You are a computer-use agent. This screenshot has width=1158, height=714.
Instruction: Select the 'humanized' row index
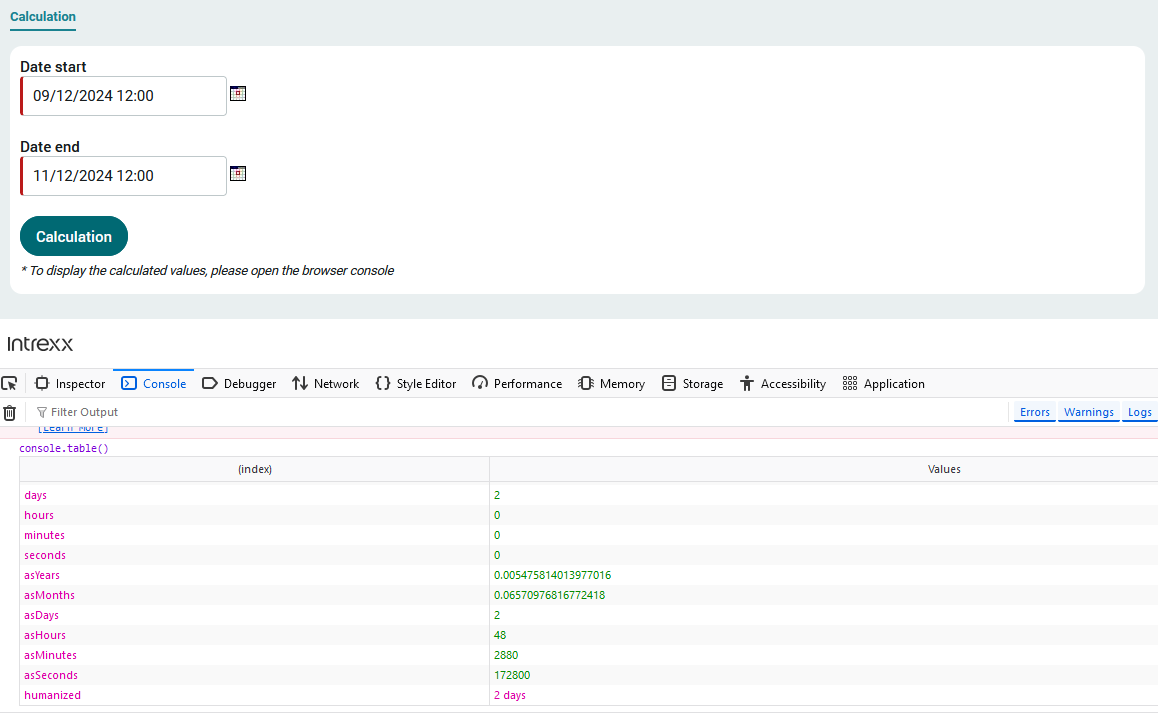tap(52, 694)
